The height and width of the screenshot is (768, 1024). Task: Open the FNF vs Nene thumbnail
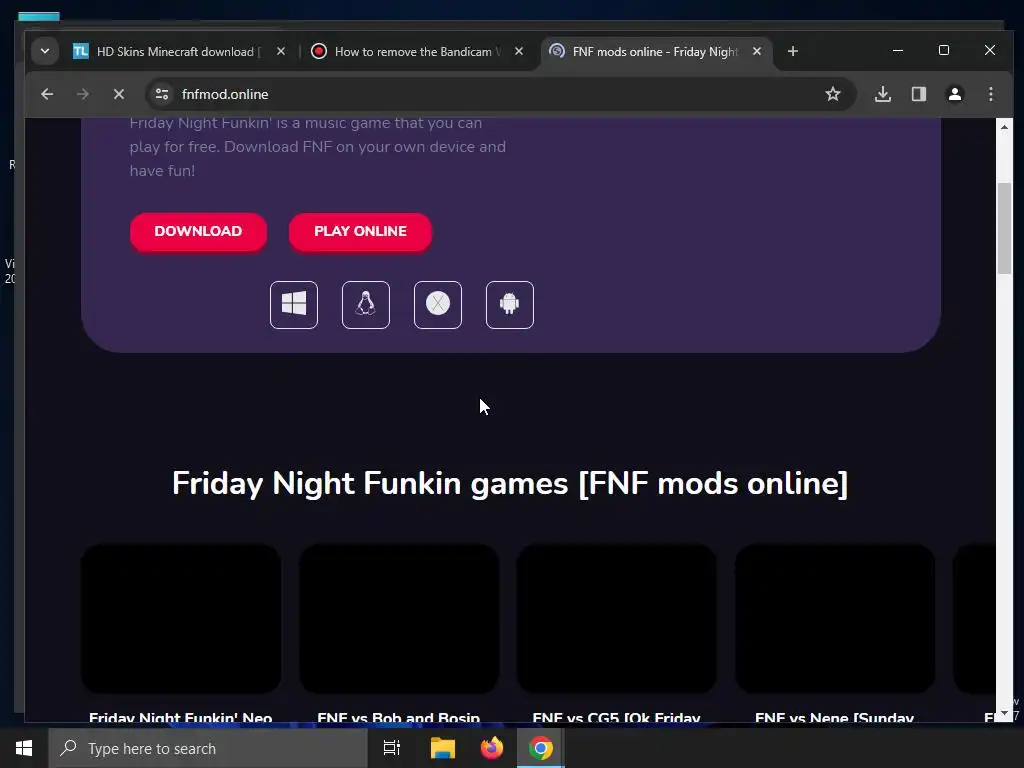(x=835, y=618)
